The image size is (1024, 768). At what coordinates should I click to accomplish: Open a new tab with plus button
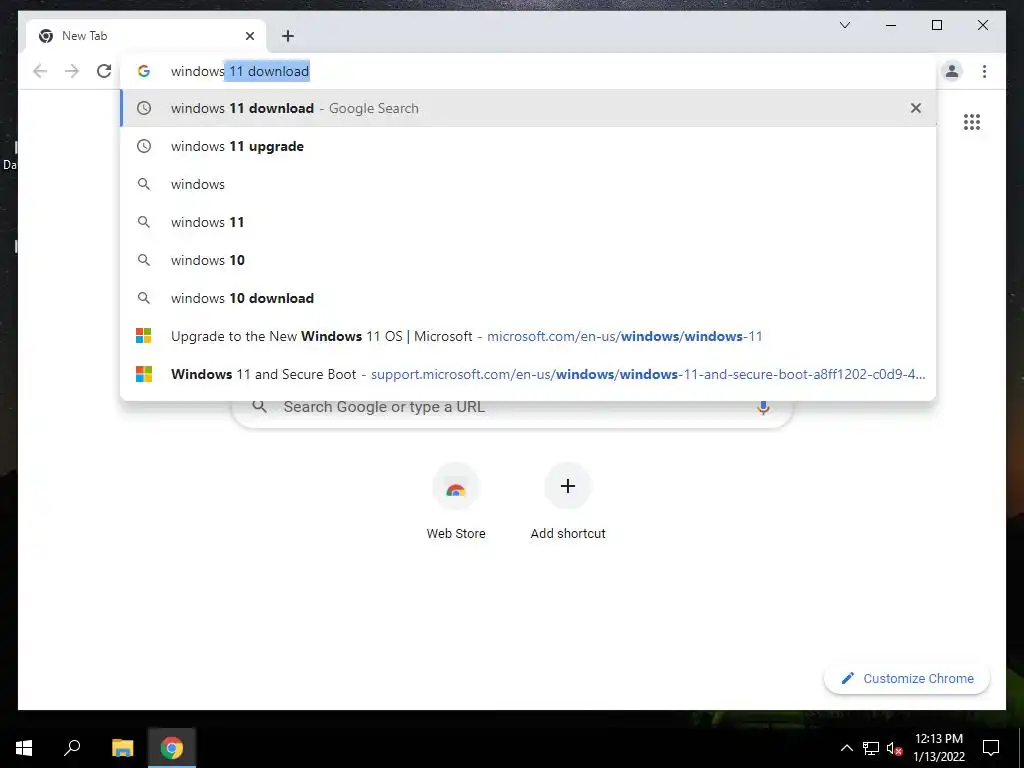coord(288,36)
